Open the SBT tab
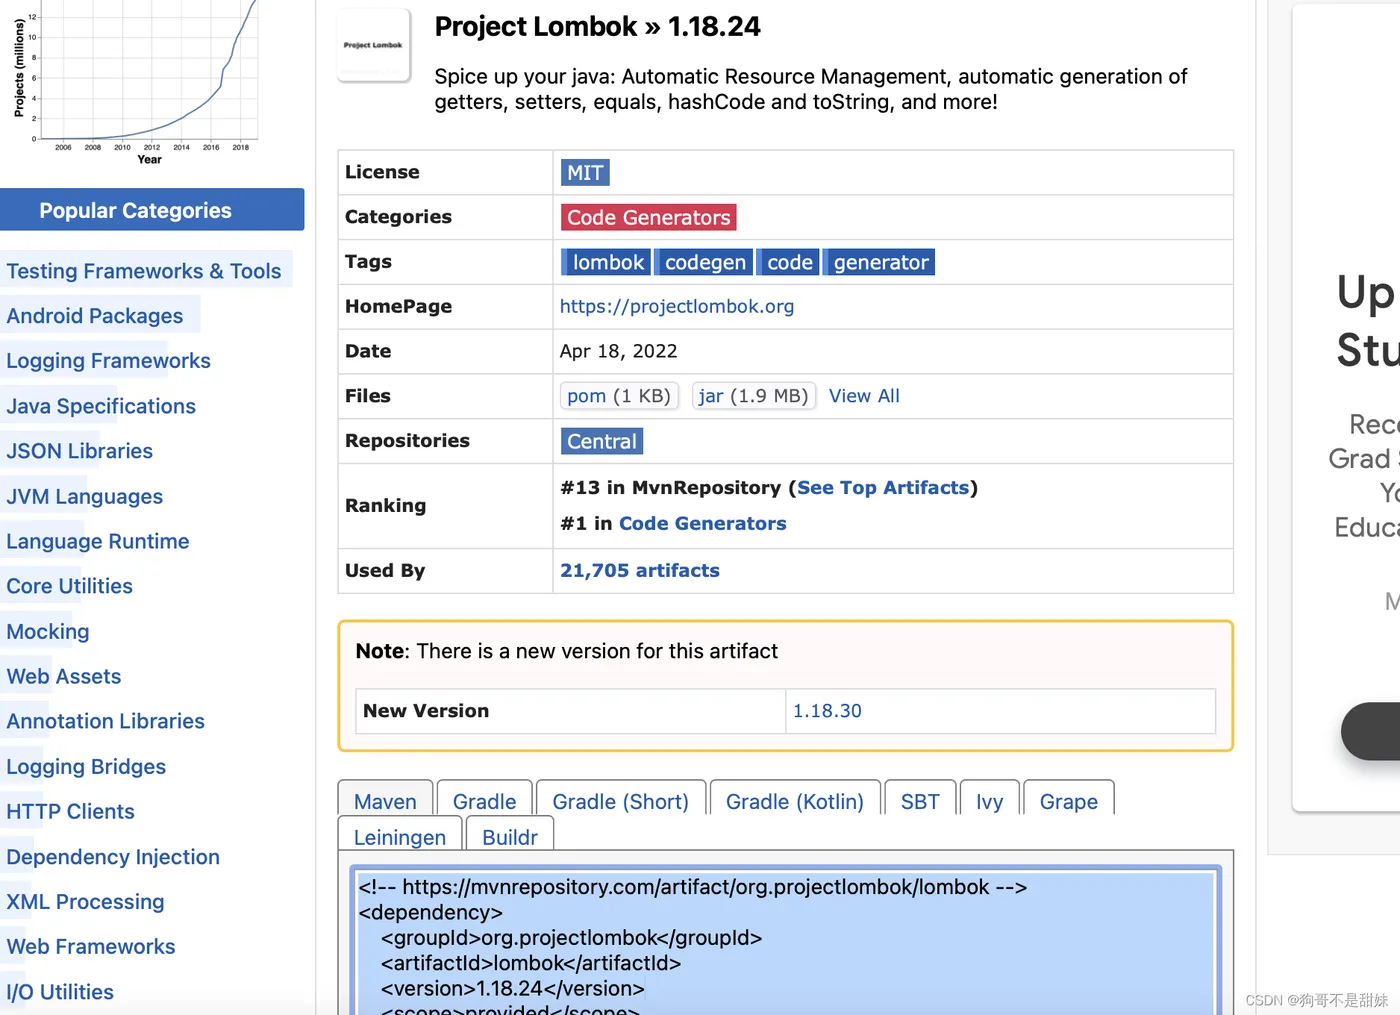The height and width of the screenshot is (1015, 1400). (920, 801)
